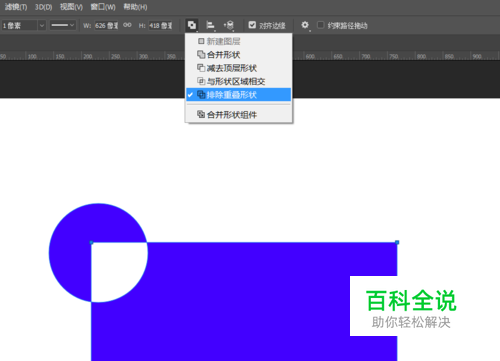Open the 3D(D) menu
Screen dimensions: 500x361
(x=43, y=7)
